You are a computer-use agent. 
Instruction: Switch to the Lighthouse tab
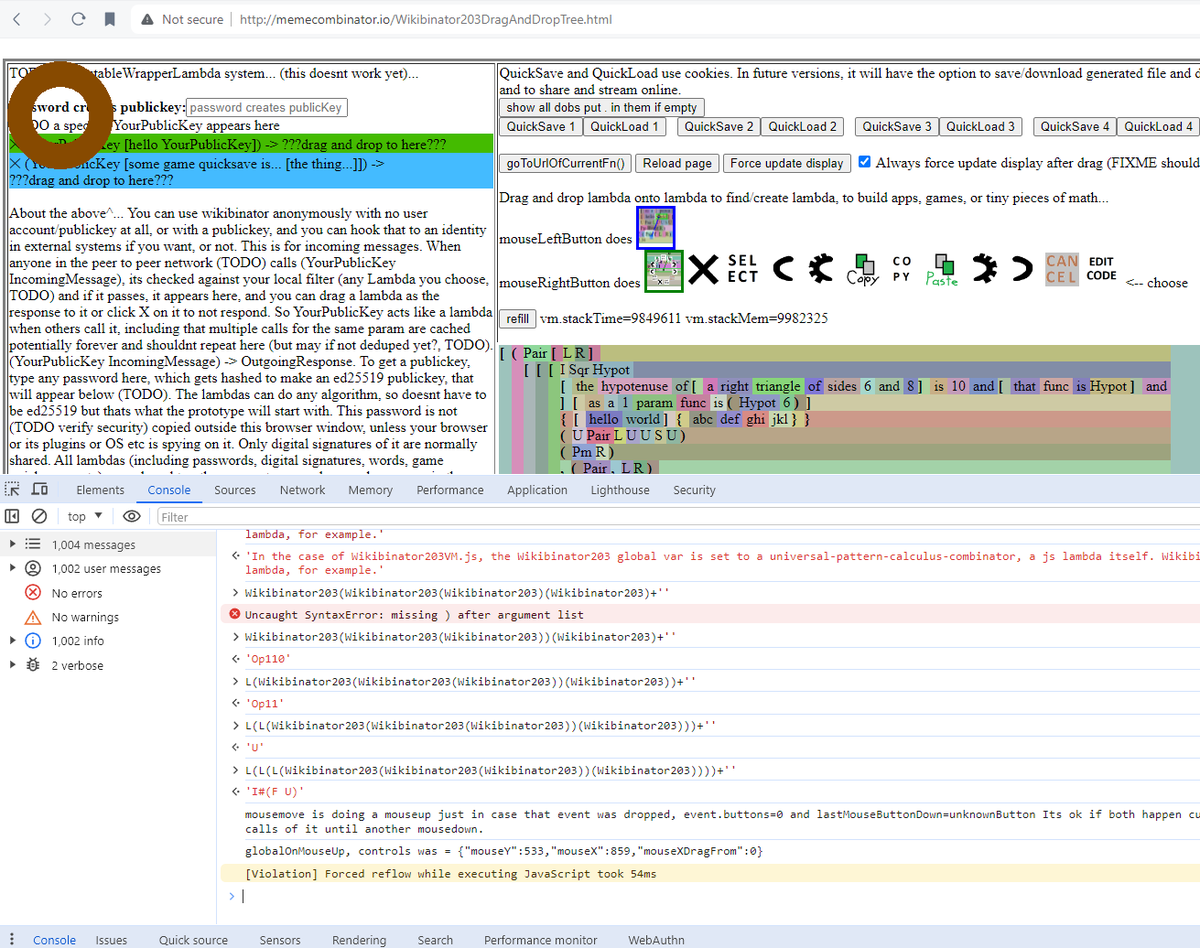(620, 490)
